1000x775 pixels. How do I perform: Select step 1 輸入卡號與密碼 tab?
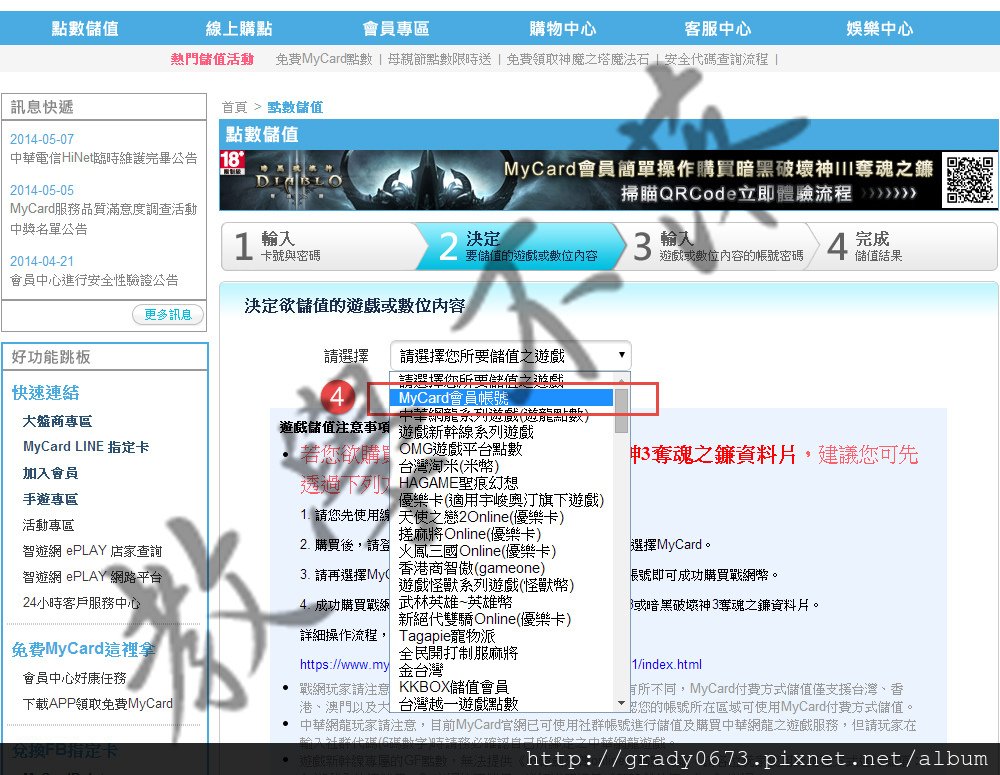coord(322,246)
